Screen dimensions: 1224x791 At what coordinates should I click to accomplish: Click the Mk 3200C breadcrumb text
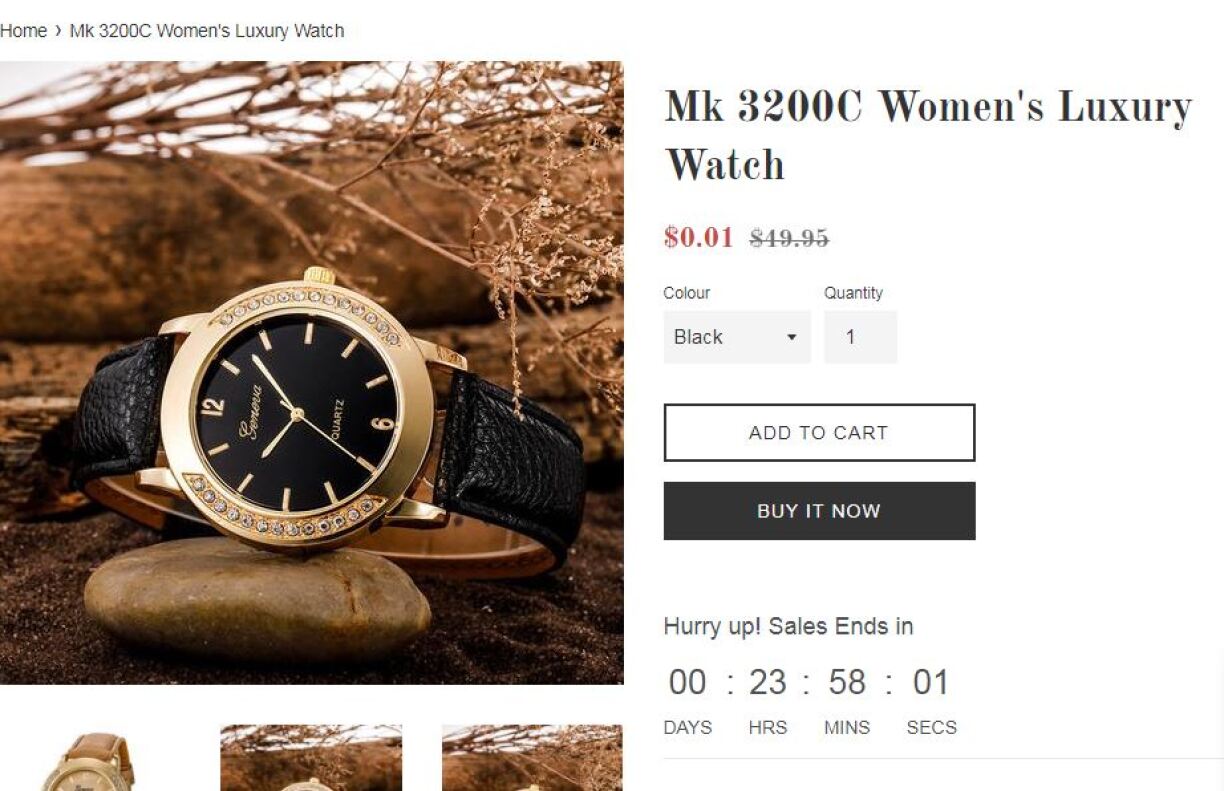(x=207, y=31)
